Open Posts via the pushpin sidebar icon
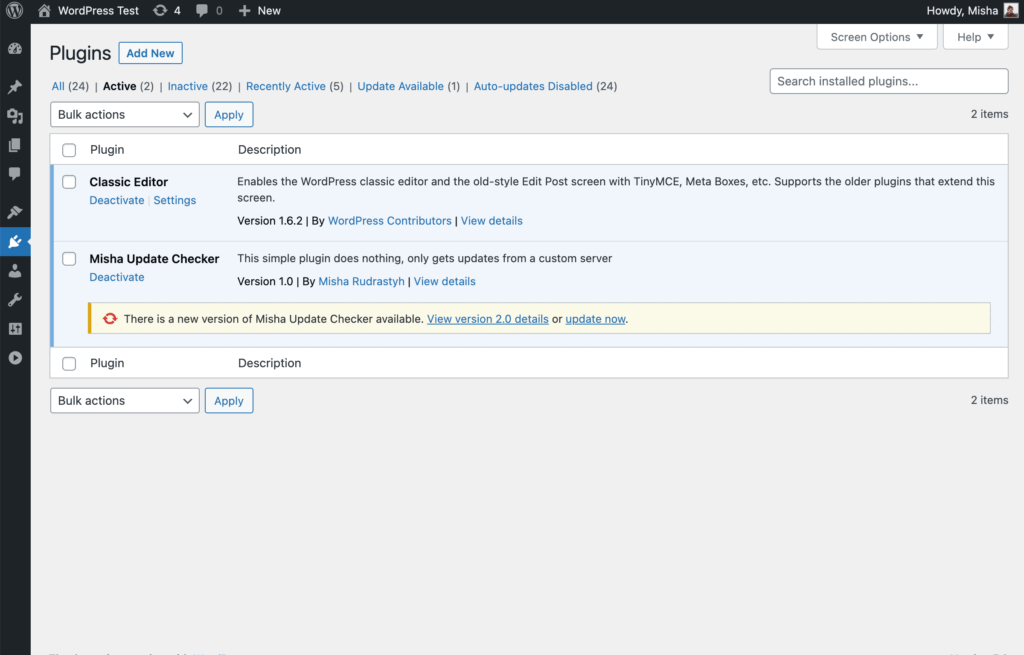This screenshot has width=1024, height=655. [x=15, y=87]
